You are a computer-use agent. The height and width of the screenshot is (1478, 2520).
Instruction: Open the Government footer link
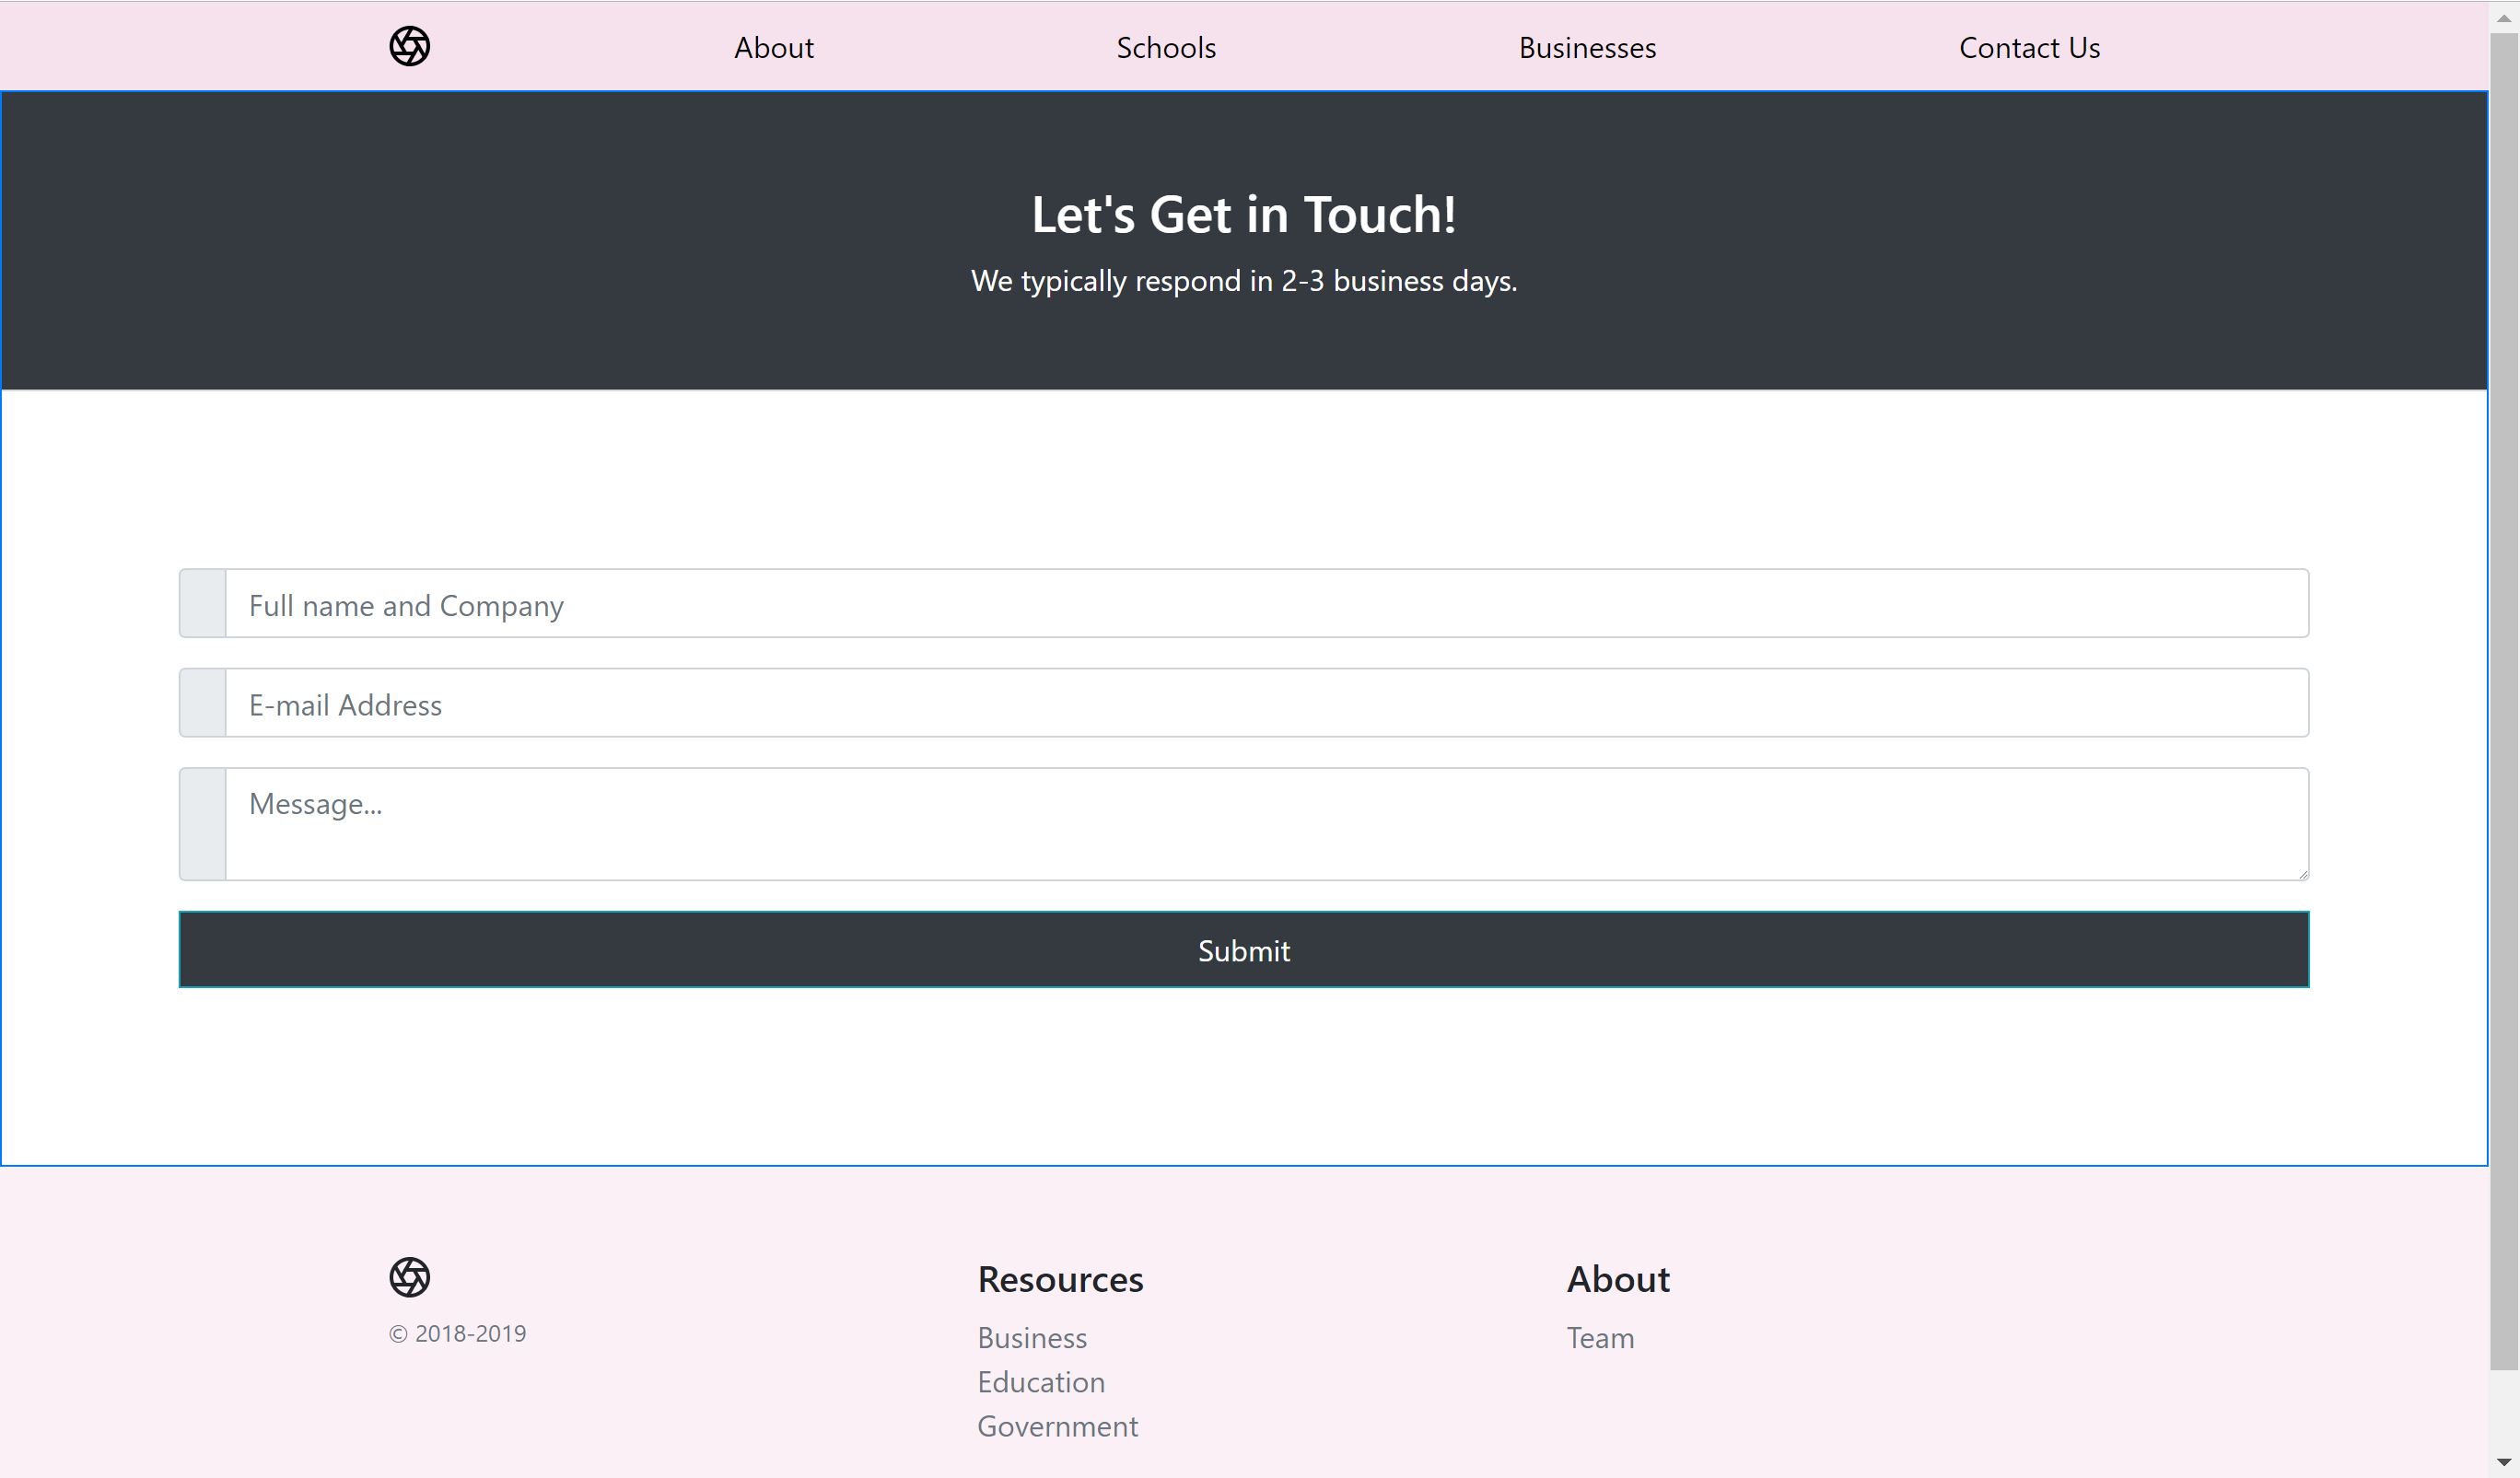(x=1057, y=1426)
